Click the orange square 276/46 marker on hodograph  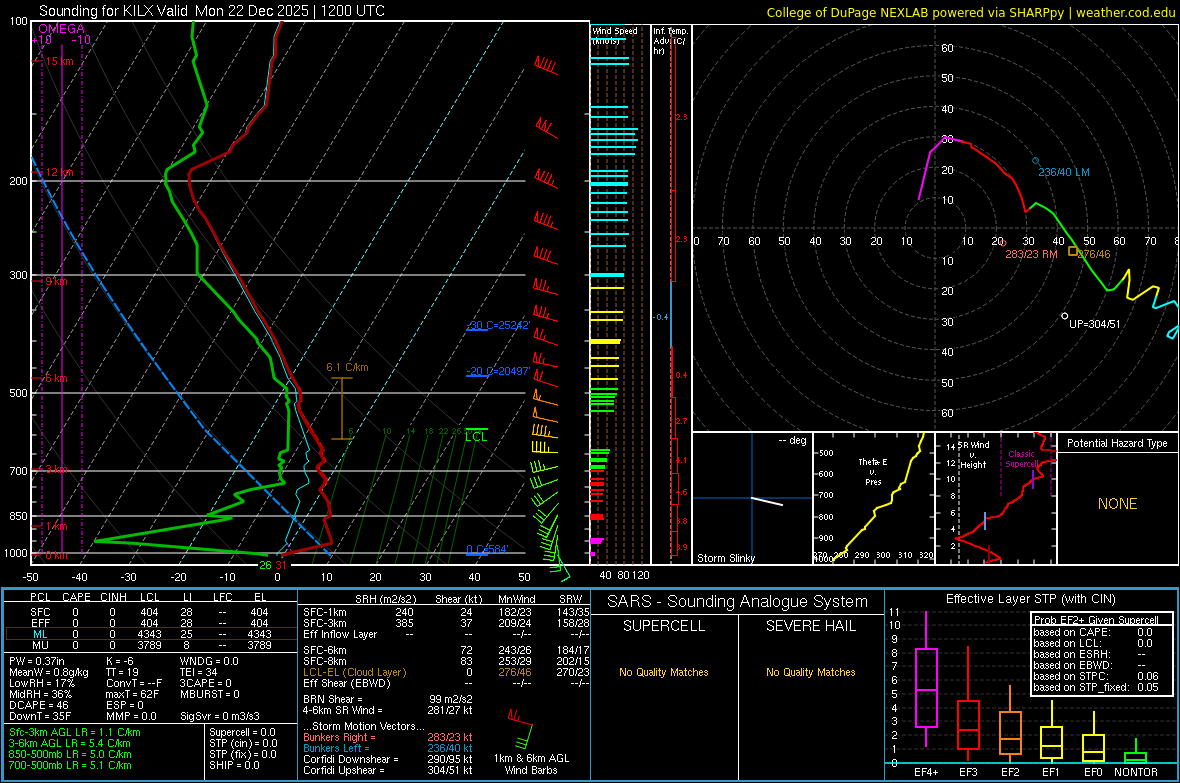click(x=1073, y=251)
